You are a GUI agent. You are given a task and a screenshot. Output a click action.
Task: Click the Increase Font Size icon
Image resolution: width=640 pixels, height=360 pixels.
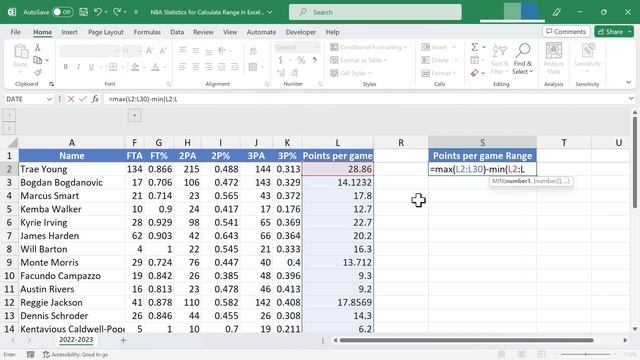pos(150,51)
